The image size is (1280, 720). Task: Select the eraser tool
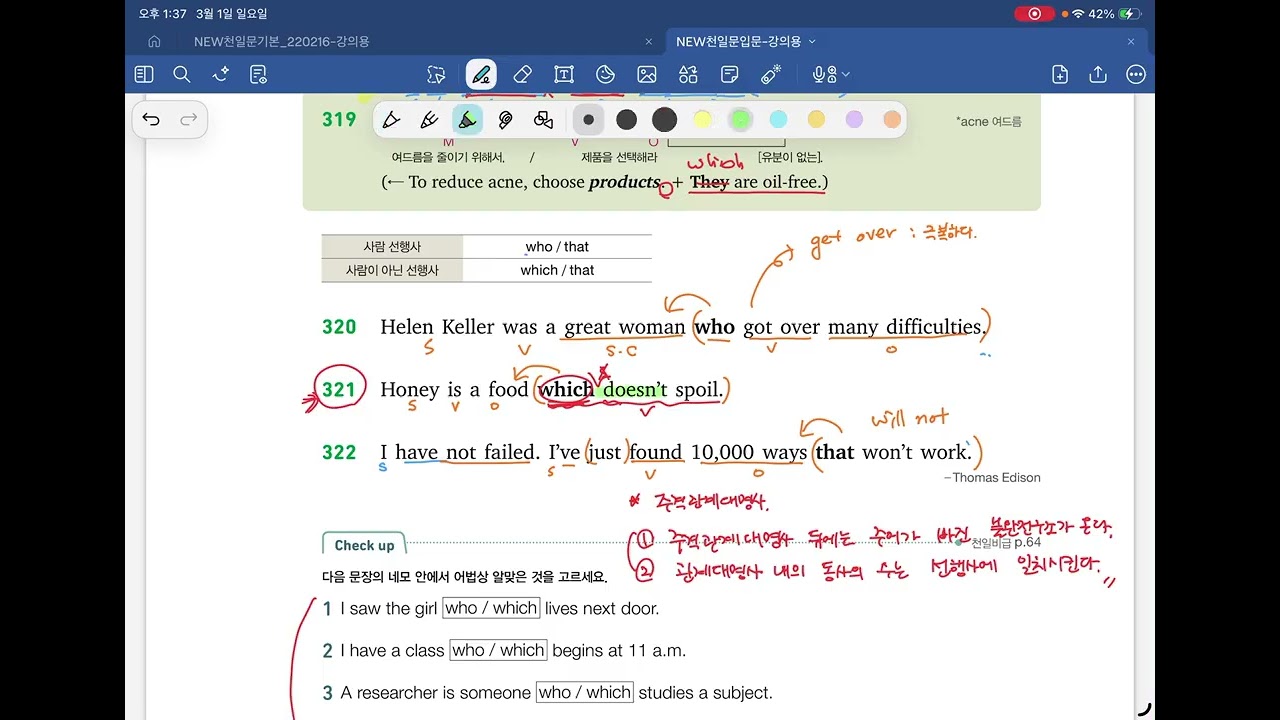point(522,74)
